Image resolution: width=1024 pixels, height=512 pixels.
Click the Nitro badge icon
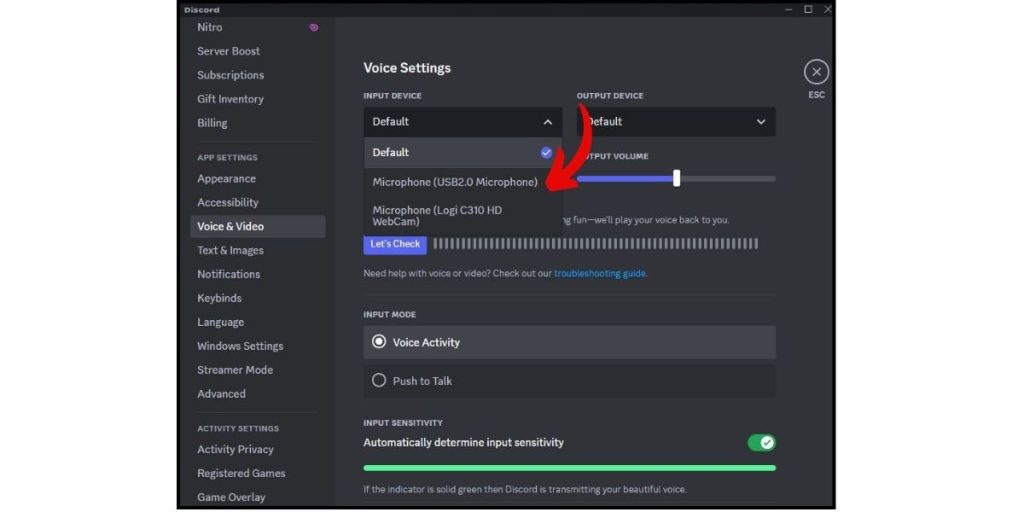(314, 27)
